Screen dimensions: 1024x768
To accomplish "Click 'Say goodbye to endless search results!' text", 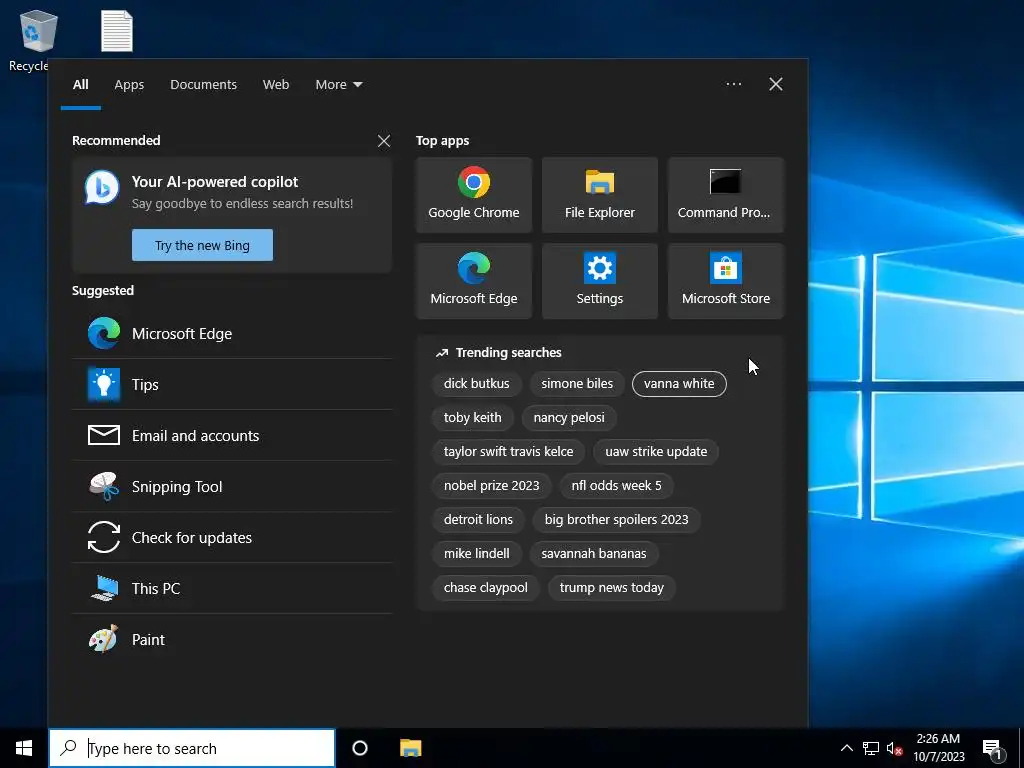I will 242,203.
